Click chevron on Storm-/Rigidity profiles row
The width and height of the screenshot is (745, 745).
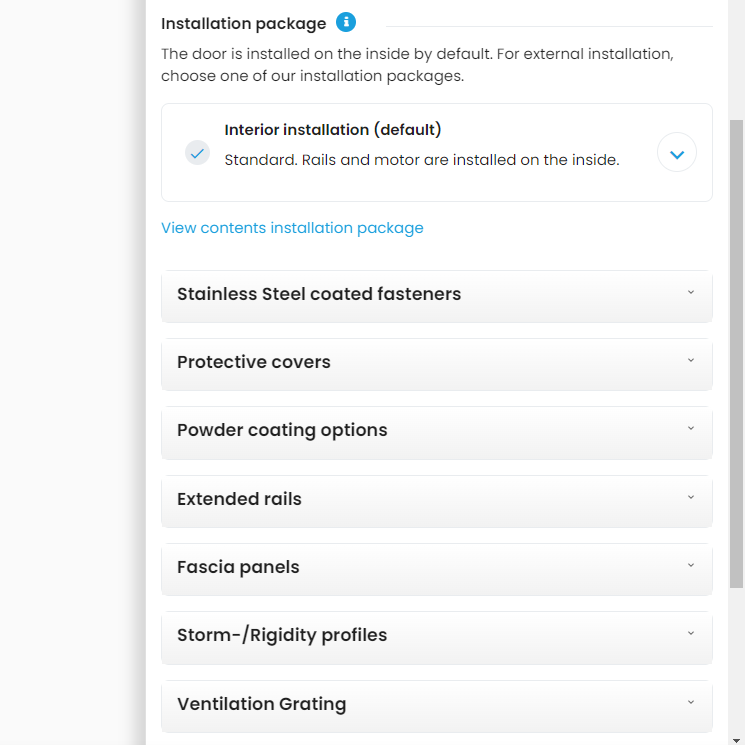pyautogui.click(x=691, y=633)
